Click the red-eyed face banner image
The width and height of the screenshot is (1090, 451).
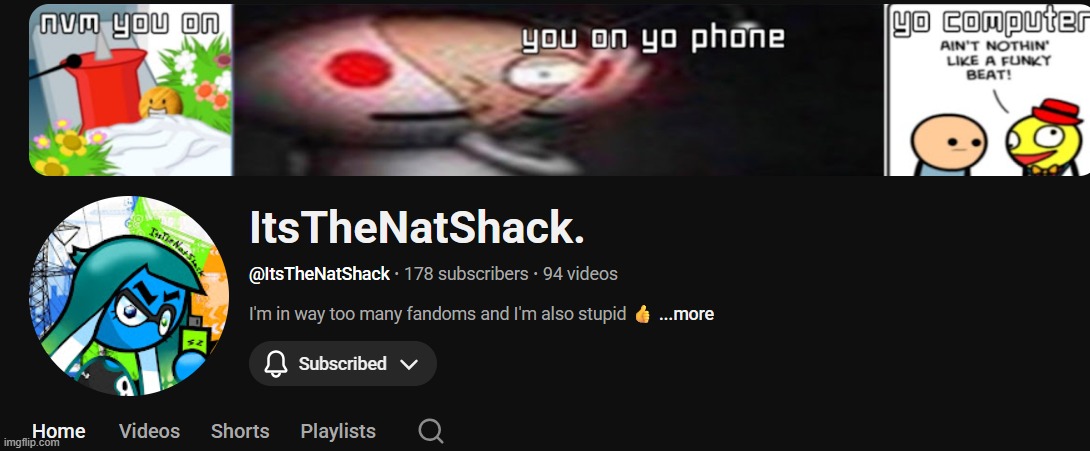(558, 90)
